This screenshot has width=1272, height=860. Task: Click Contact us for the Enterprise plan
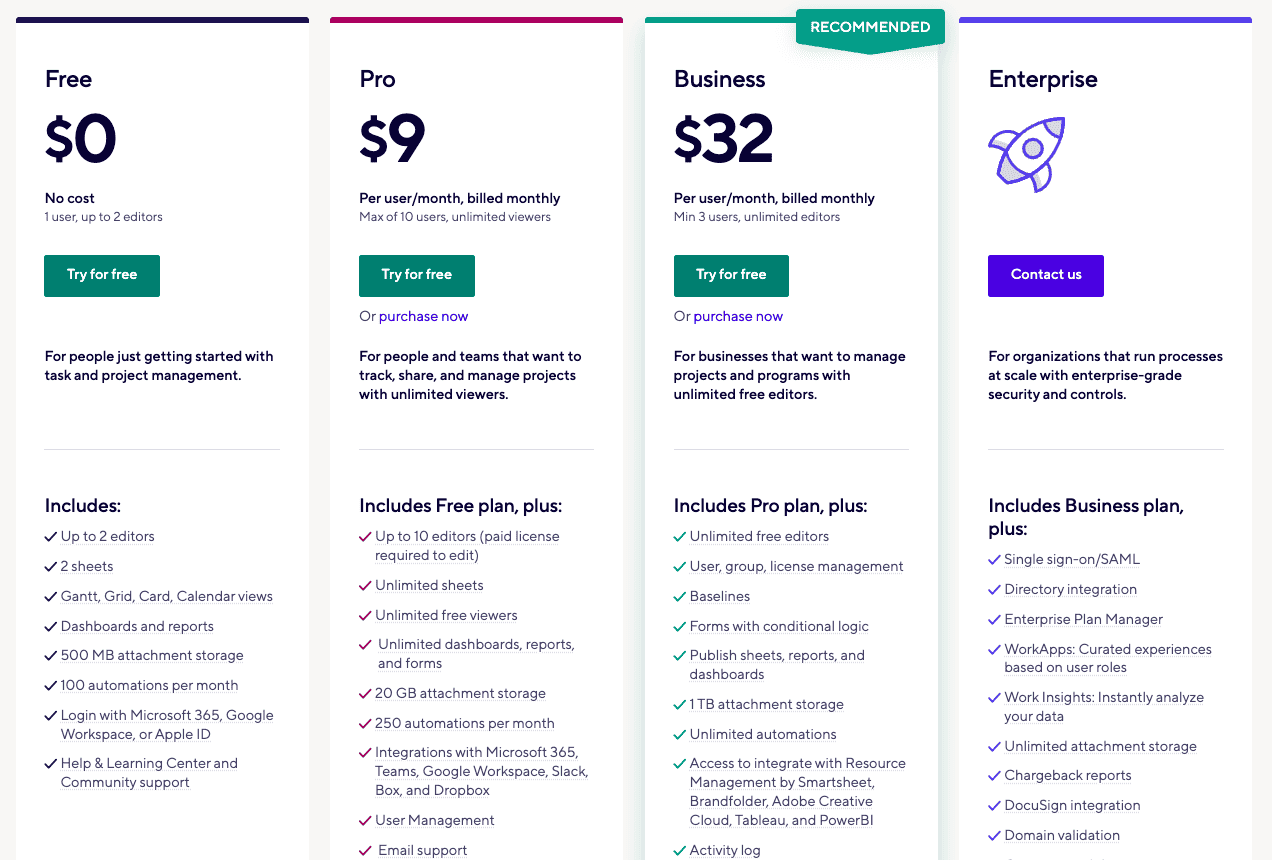pyautogui.click(x=1045, y=275)
